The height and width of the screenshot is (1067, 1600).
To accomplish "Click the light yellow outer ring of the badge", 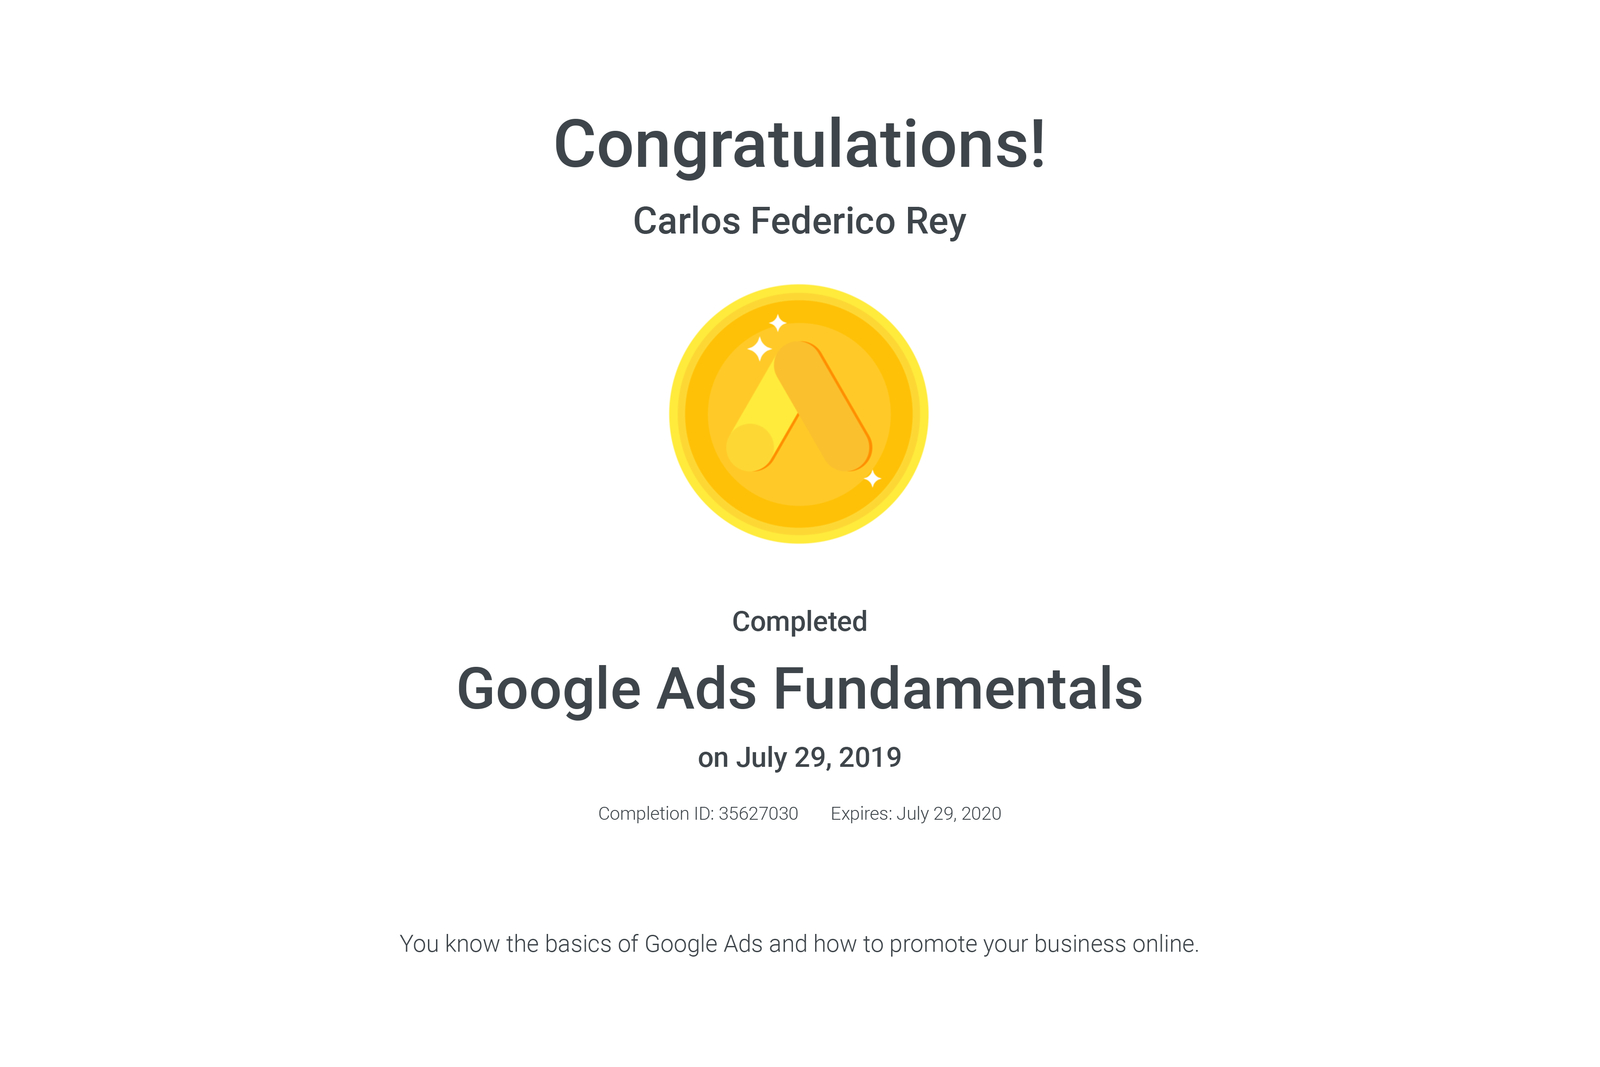I will [799, 290].
